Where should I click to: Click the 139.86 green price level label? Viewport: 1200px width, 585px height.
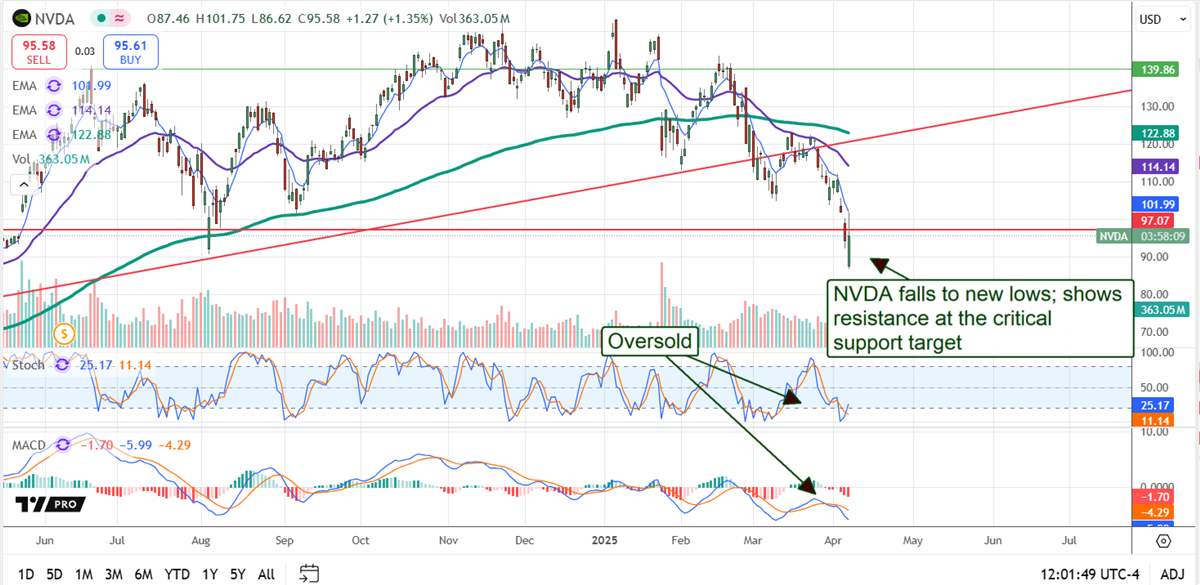point(1163,69)
